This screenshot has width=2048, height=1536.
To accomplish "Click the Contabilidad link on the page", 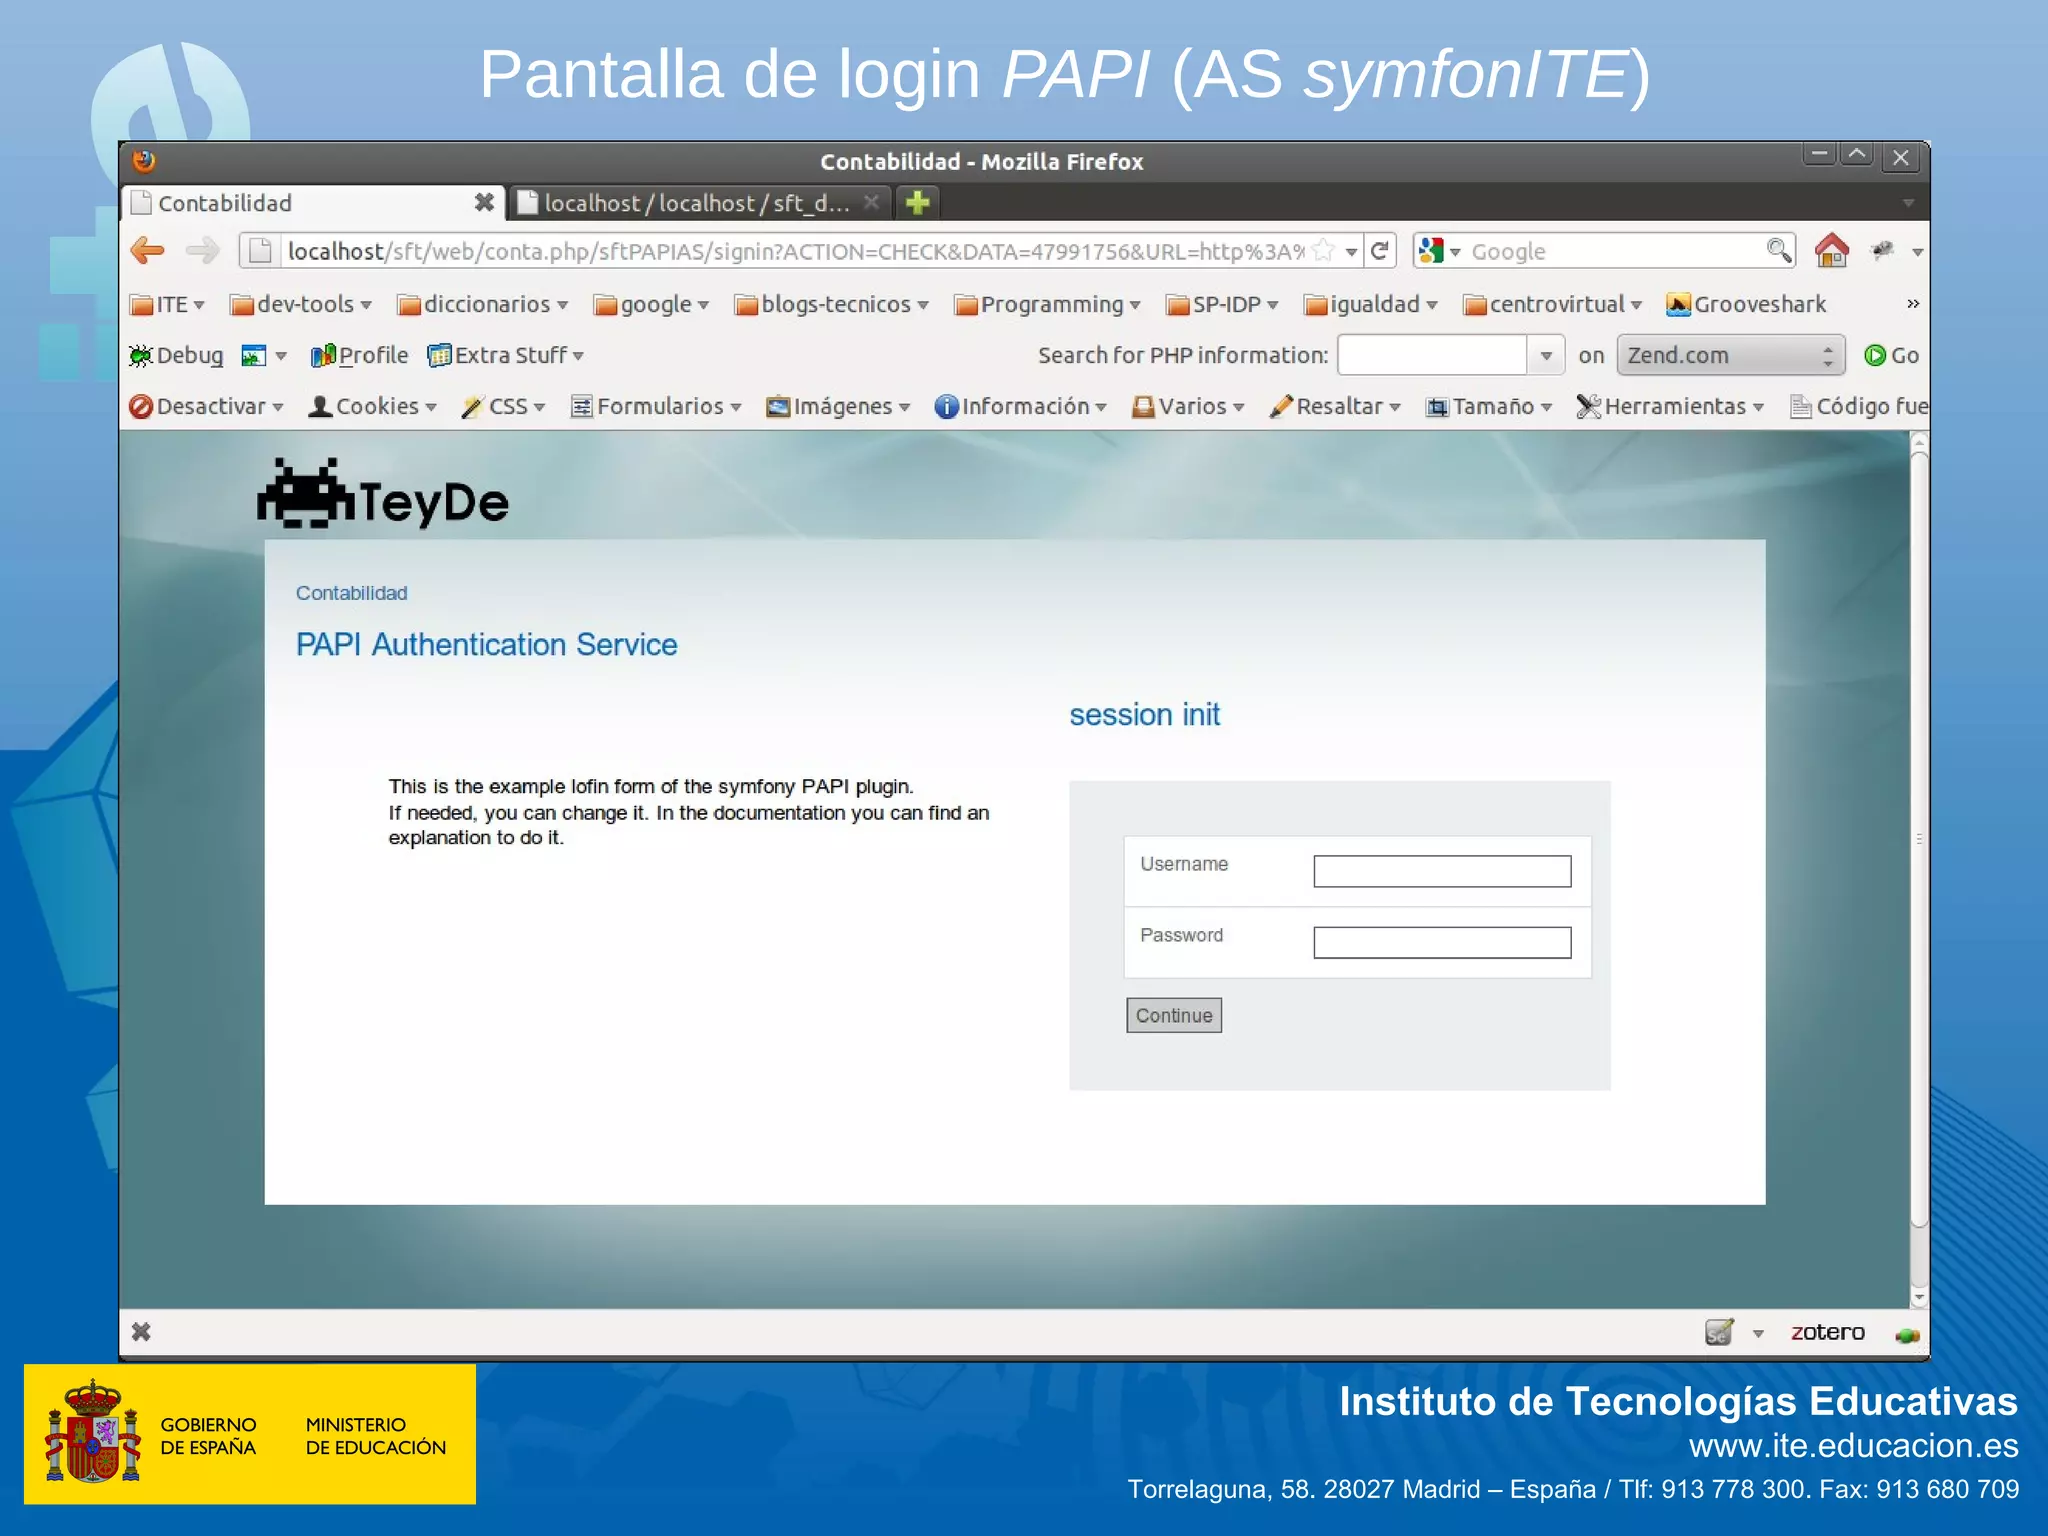I will (x=351, y=593).
